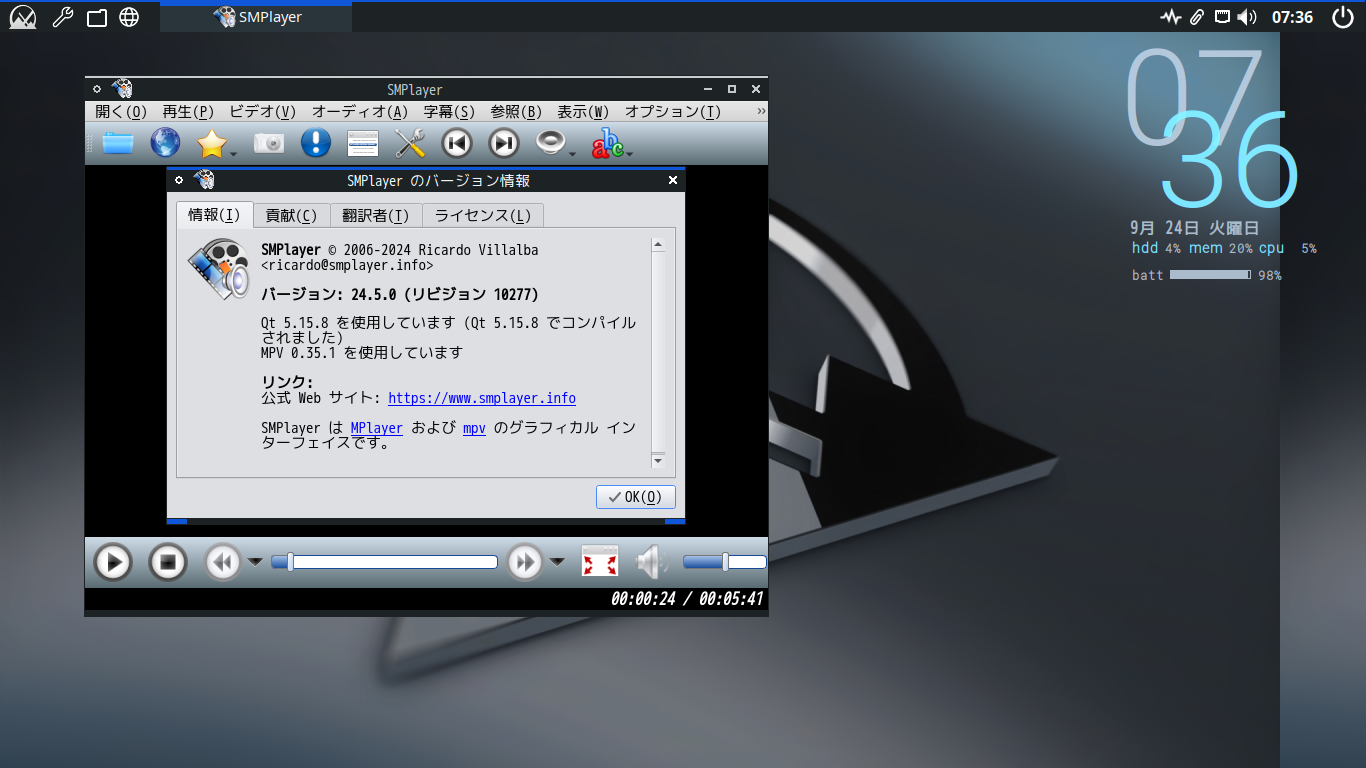Confirm the dialog with OK(O)
This screenshot has width=1366, height=768.
click(x=636, y=497)
